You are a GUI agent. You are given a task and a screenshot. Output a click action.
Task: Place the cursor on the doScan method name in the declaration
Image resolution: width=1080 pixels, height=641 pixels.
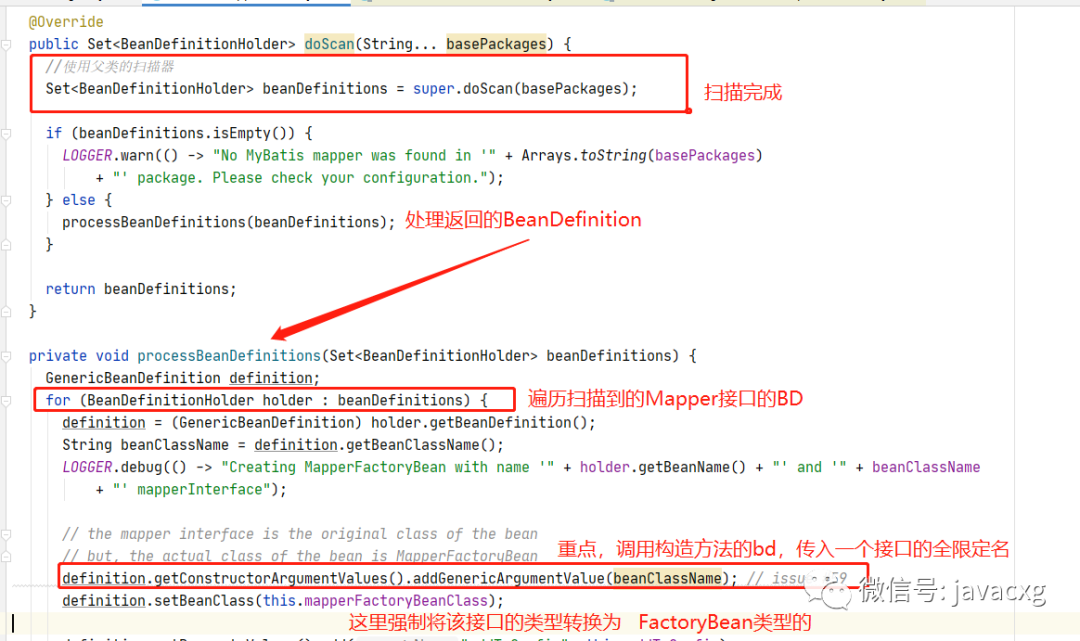pyautogui.click(x=329, y=44)
